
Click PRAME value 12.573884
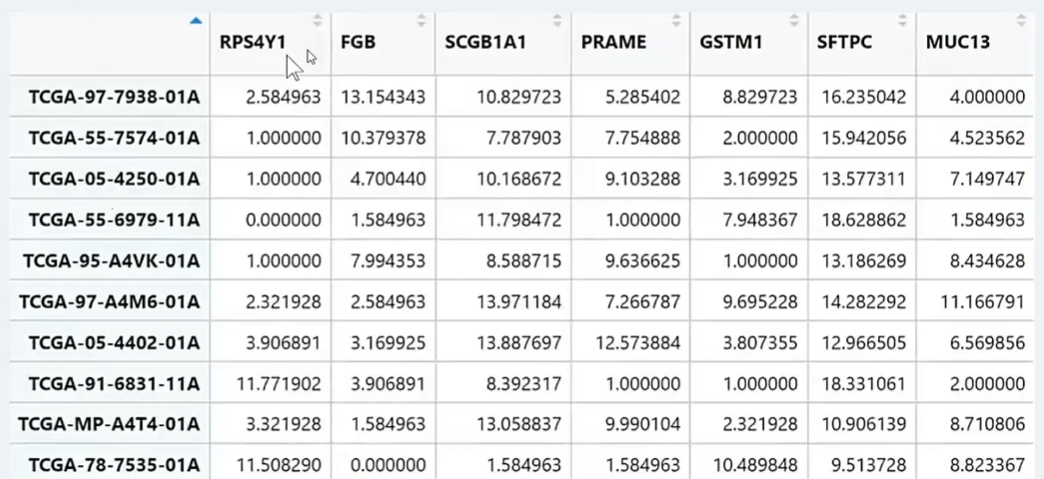point(639,342)
